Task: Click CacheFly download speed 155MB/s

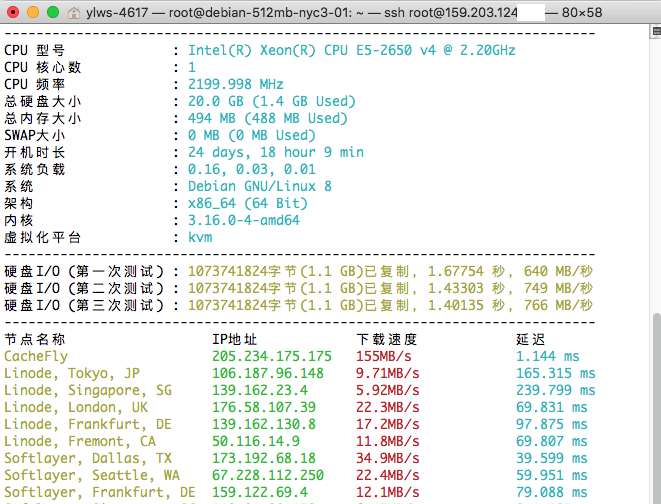Action: pyautogui.click(x=384, y=356)
